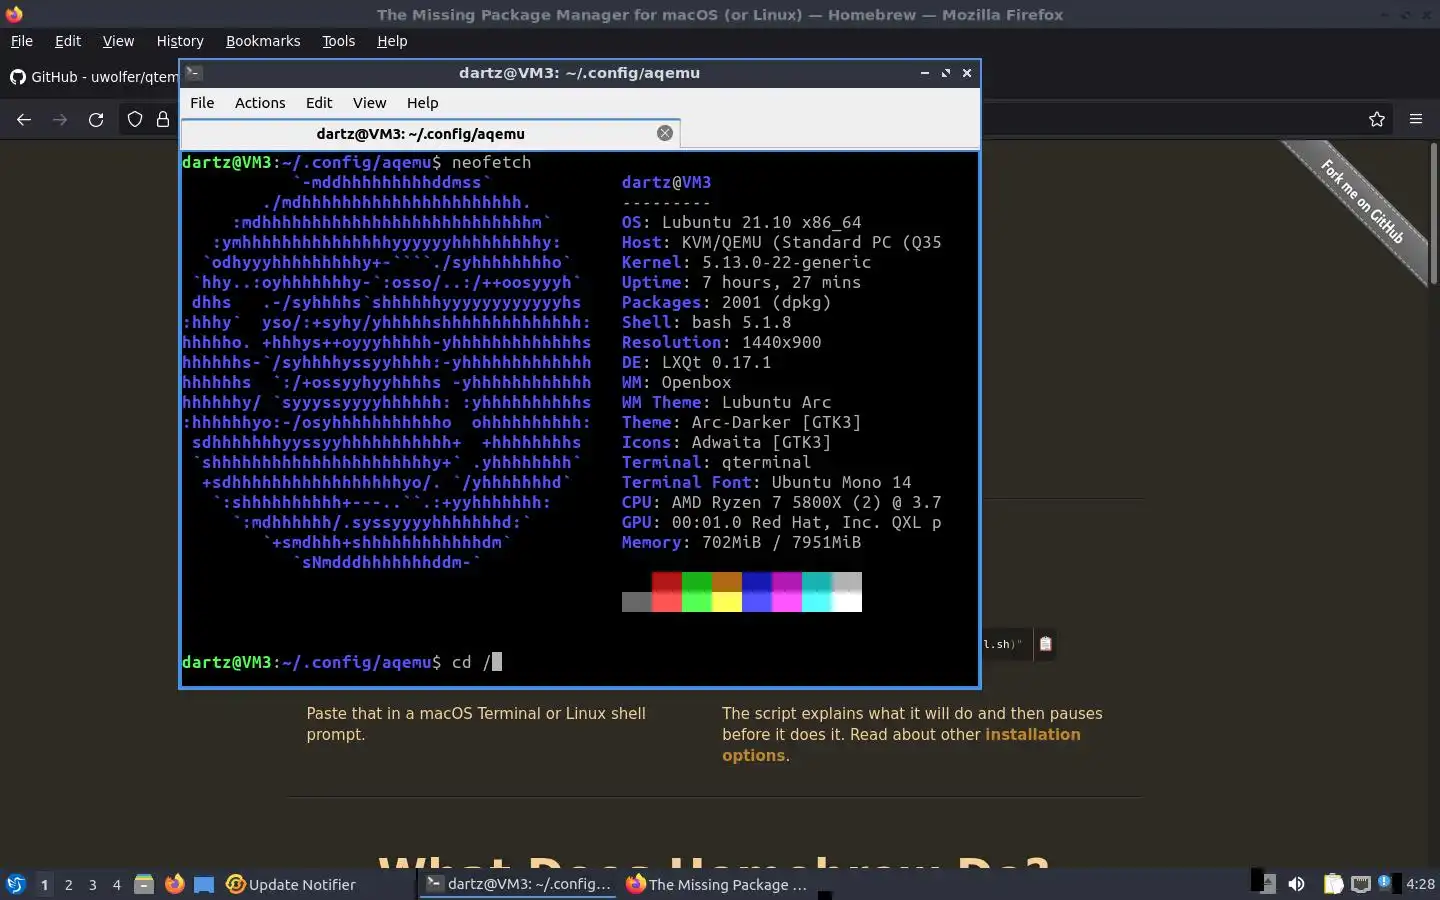
Task: Bookmark this page with the star icon
Action: click(1377, 119)
